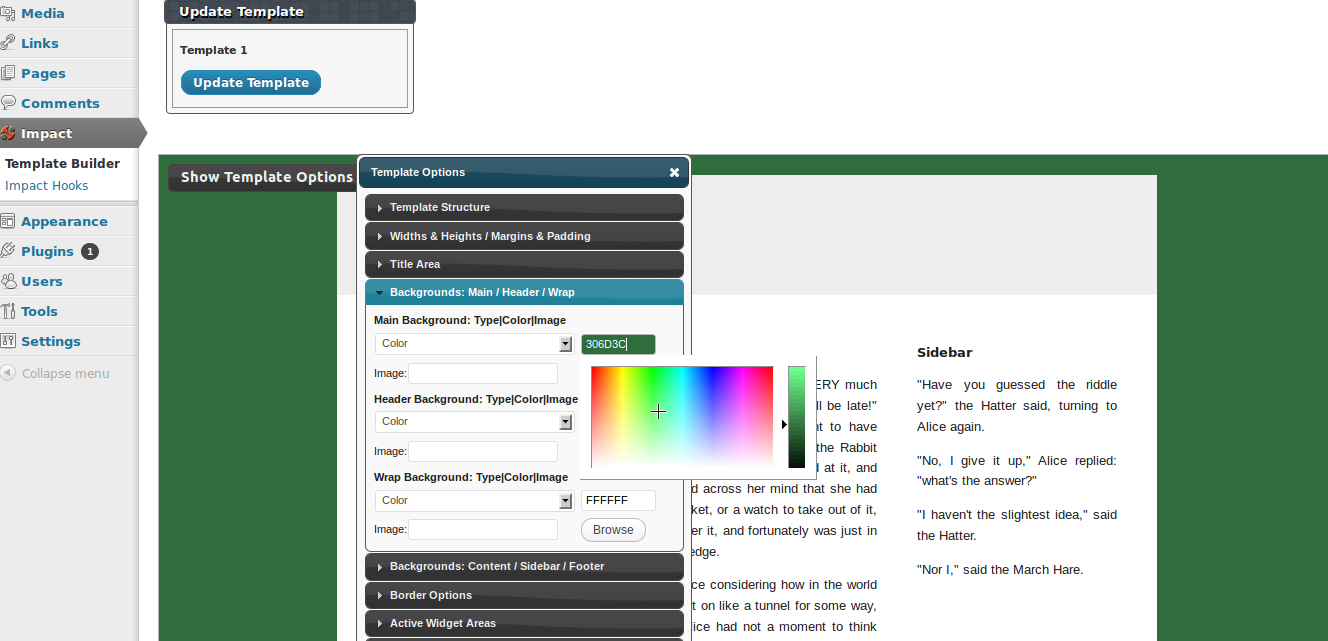Click the Settings icon in sidebar
The height and width of the screenshot is (641, 1328).
(x=8, y=341)
